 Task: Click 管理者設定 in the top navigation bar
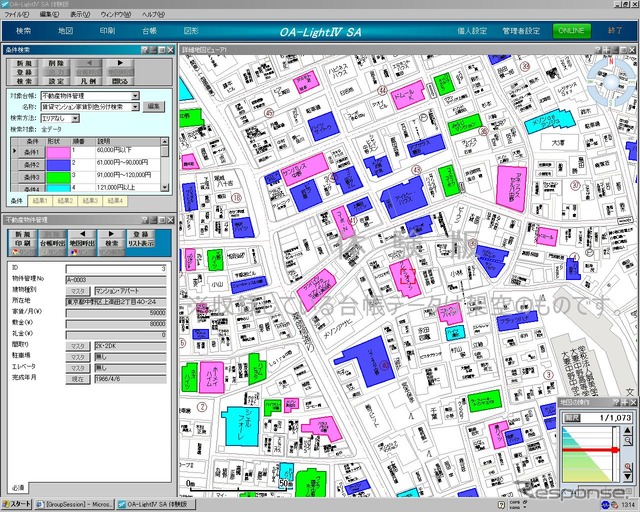point(521,31)
